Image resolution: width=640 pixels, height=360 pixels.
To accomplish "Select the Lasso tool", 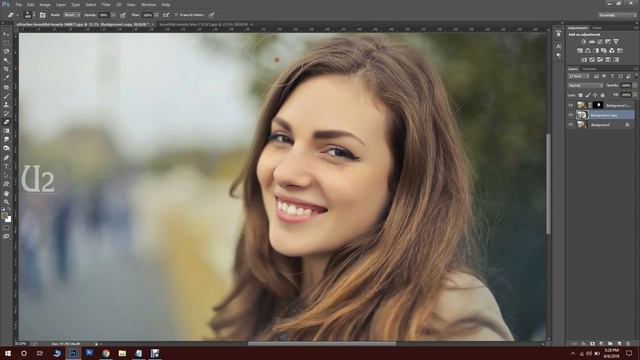I will click(6, 52).
